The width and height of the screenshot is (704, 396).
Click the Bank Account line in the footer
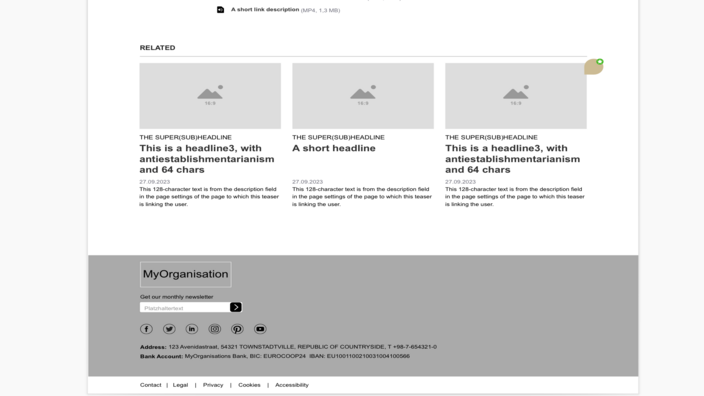tap(275, 356)
